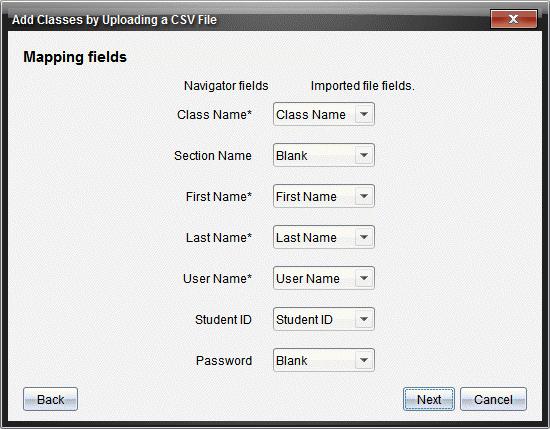Image resolution: width=550 pixels, height=429 pixels.
Task: Expand the Class Name dropdown arrow
Action: (364, 114)
